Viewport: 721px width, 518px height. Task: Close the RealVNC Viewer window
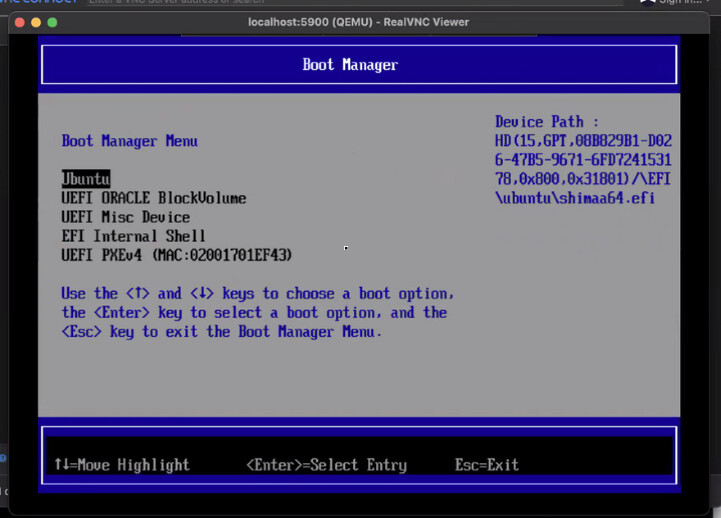coord(20,22)
